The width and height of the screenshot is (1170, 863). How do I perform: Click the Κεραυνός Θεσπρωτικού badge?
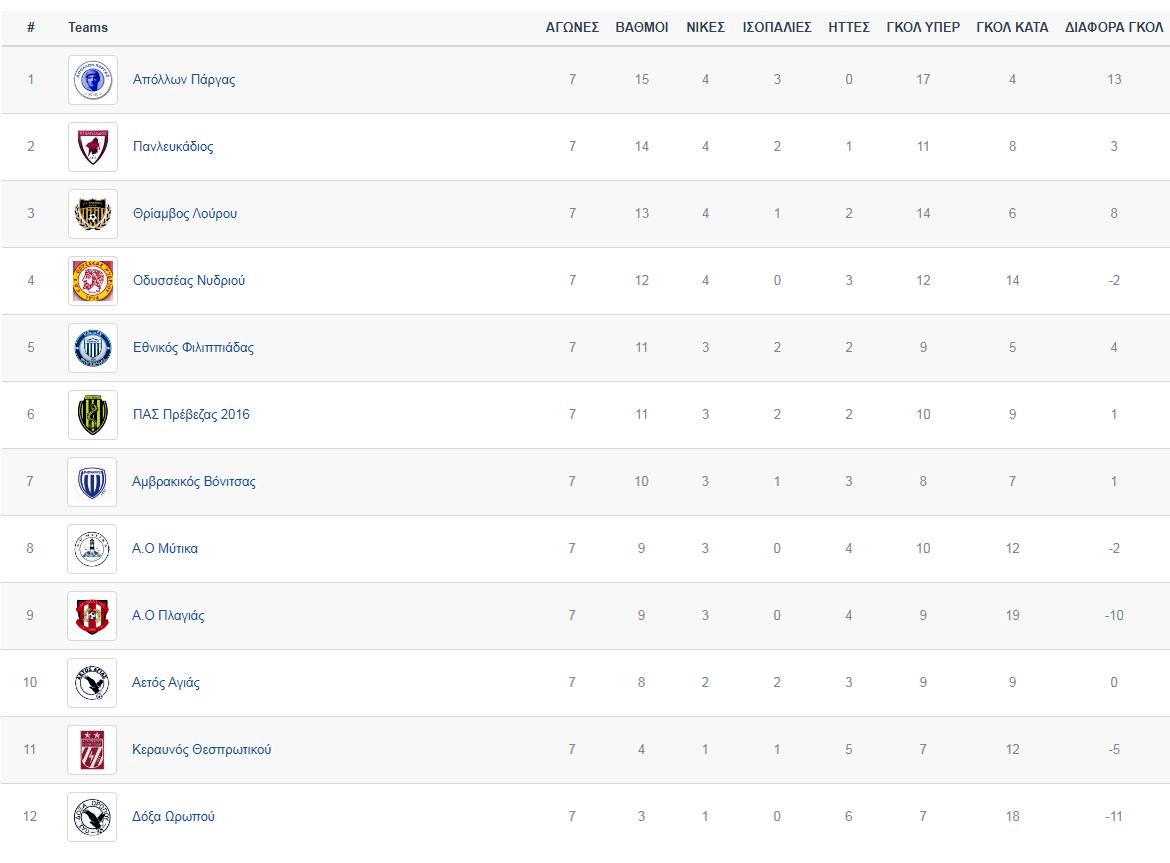[x=92, y=750]
